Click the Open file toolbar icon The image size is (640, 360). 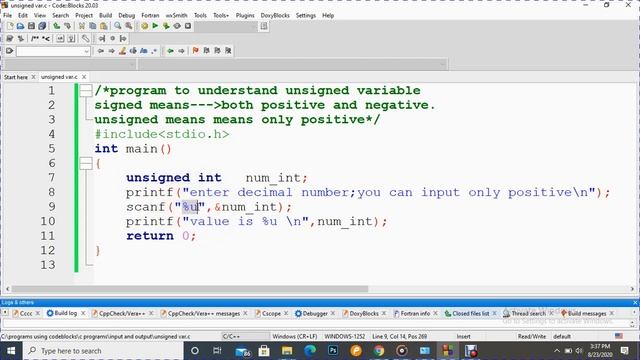click(x=20, y=26)
